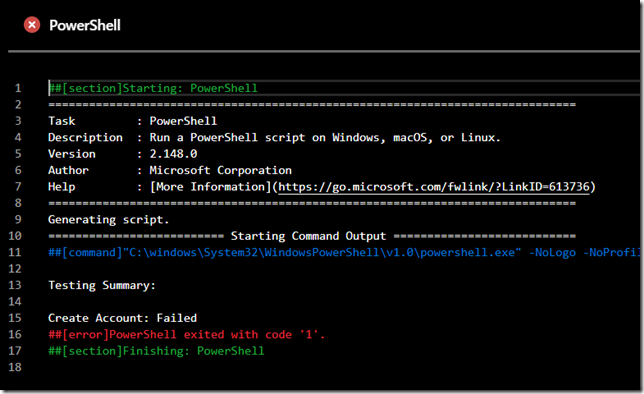The height and width of the screenshot is (394, 644).
Task: Select the Starting Command Output separator line
Action: (x=312, y=236)
